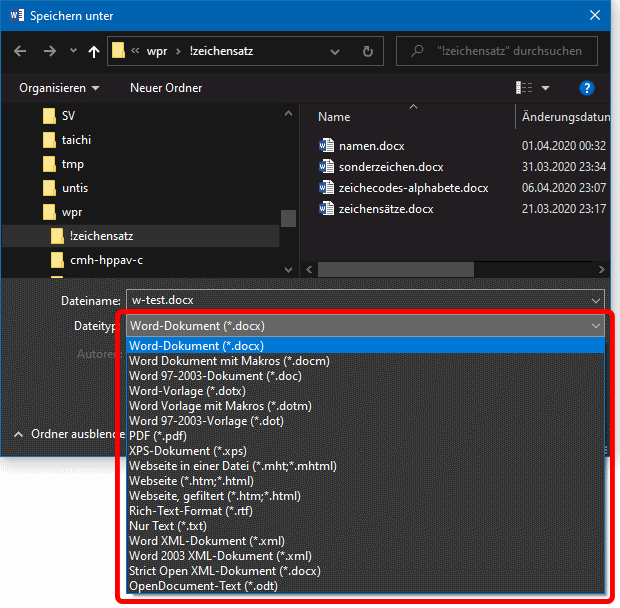Select the zeichensätze.docx file

[x=385, y=209]
